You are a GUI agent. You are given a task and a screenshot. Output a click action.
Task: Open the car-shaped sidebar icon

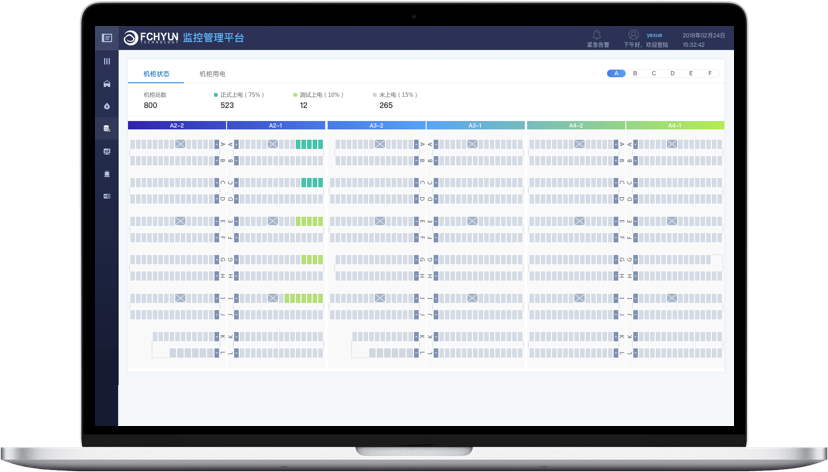click(x=107, y=84)
